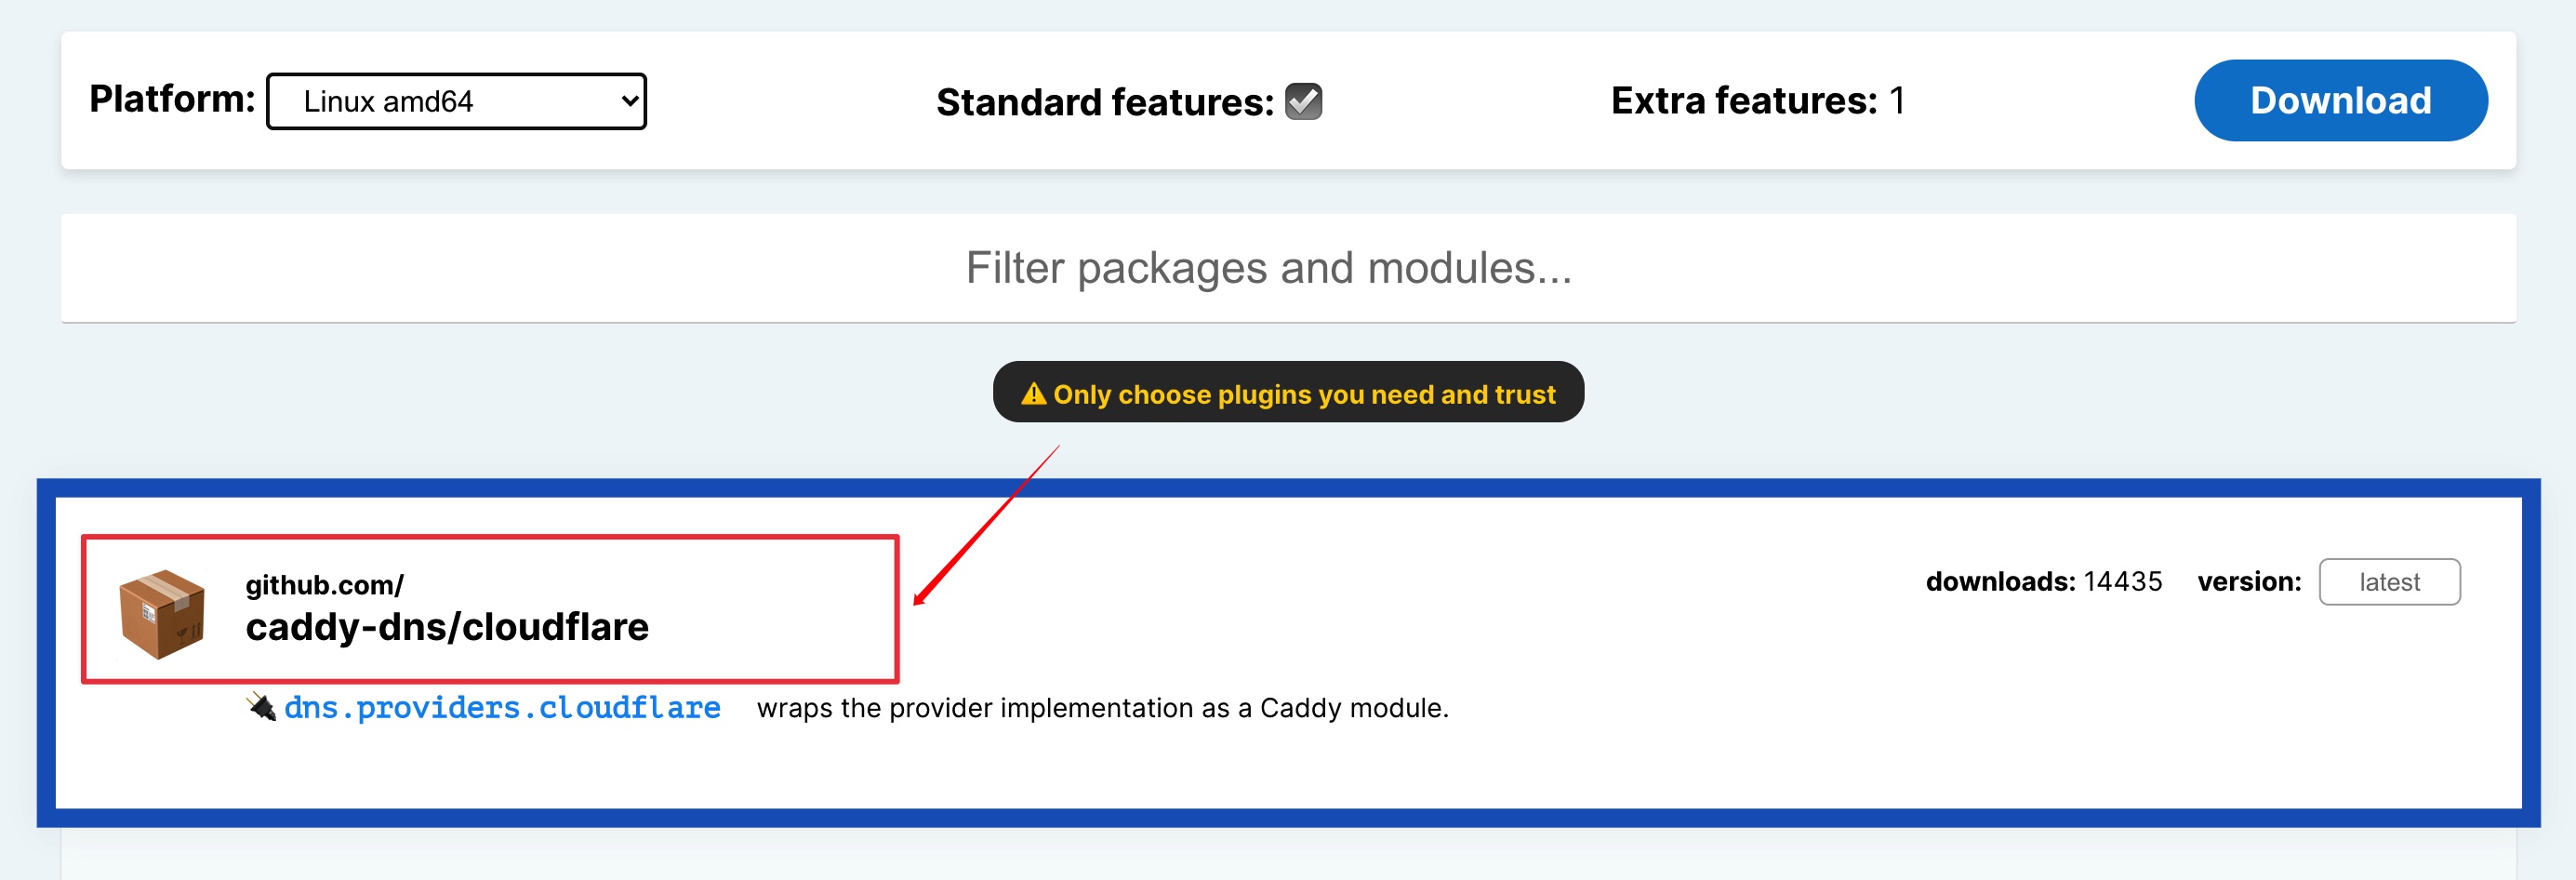The height and width of the screenshot is (880, 2576).
Task: Click the plugin trust warning banner
Action: pyautogui.click(x=1288, y=393)
